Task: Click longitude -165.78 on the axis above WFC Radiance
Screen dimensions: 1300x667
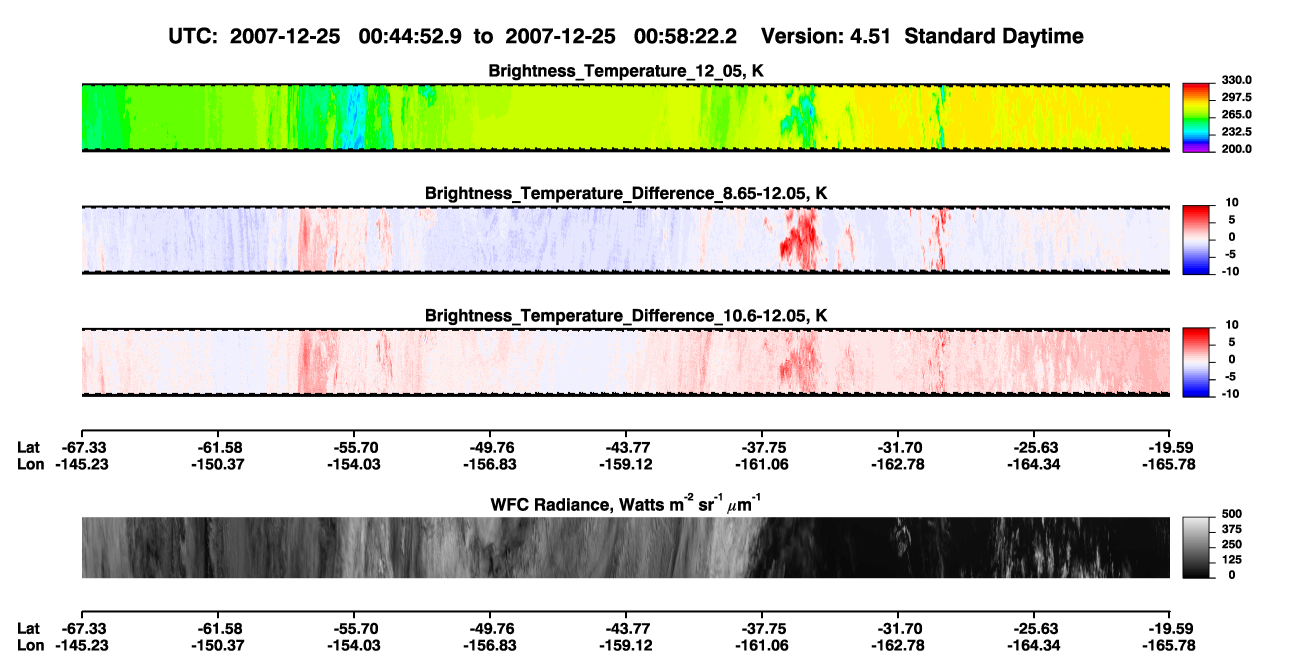Action: pos(1170,464)
